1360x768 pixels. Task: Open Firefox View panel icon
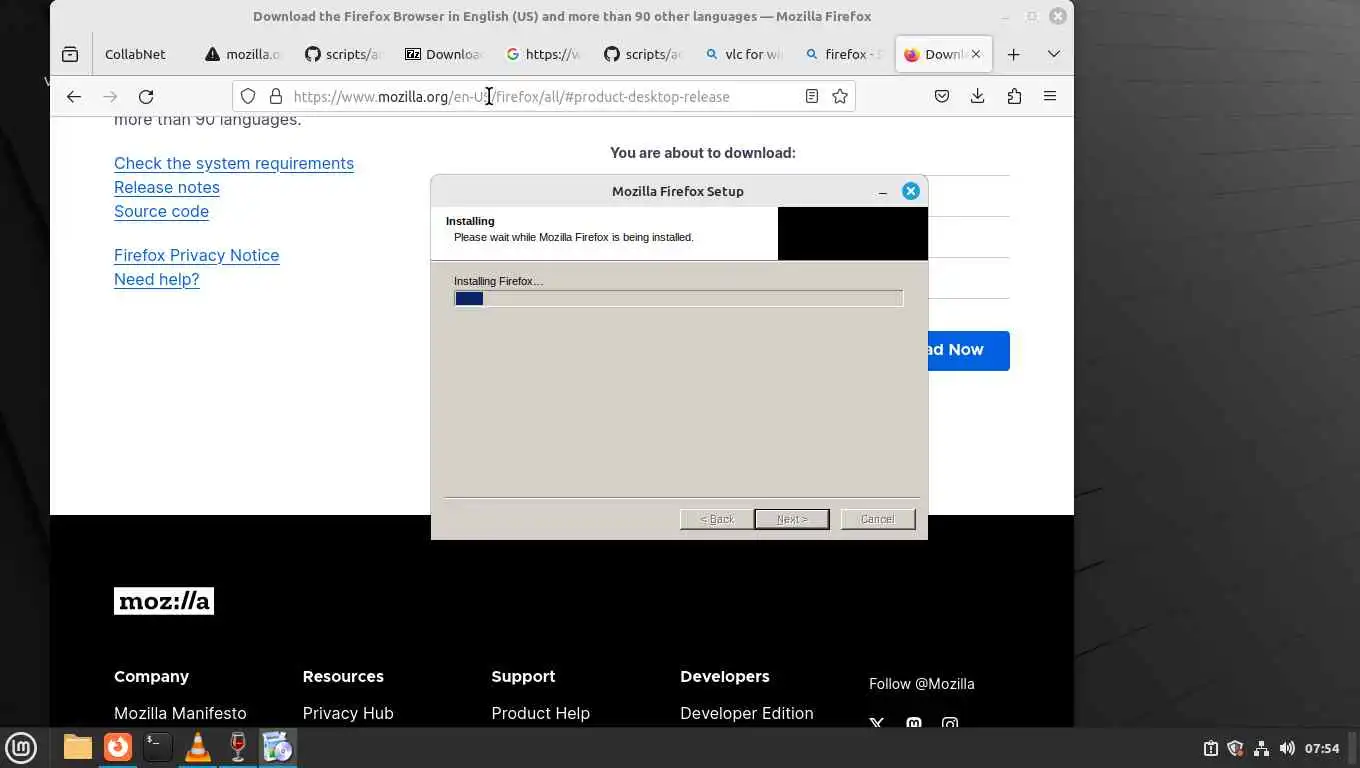click(x=70, y=54)
